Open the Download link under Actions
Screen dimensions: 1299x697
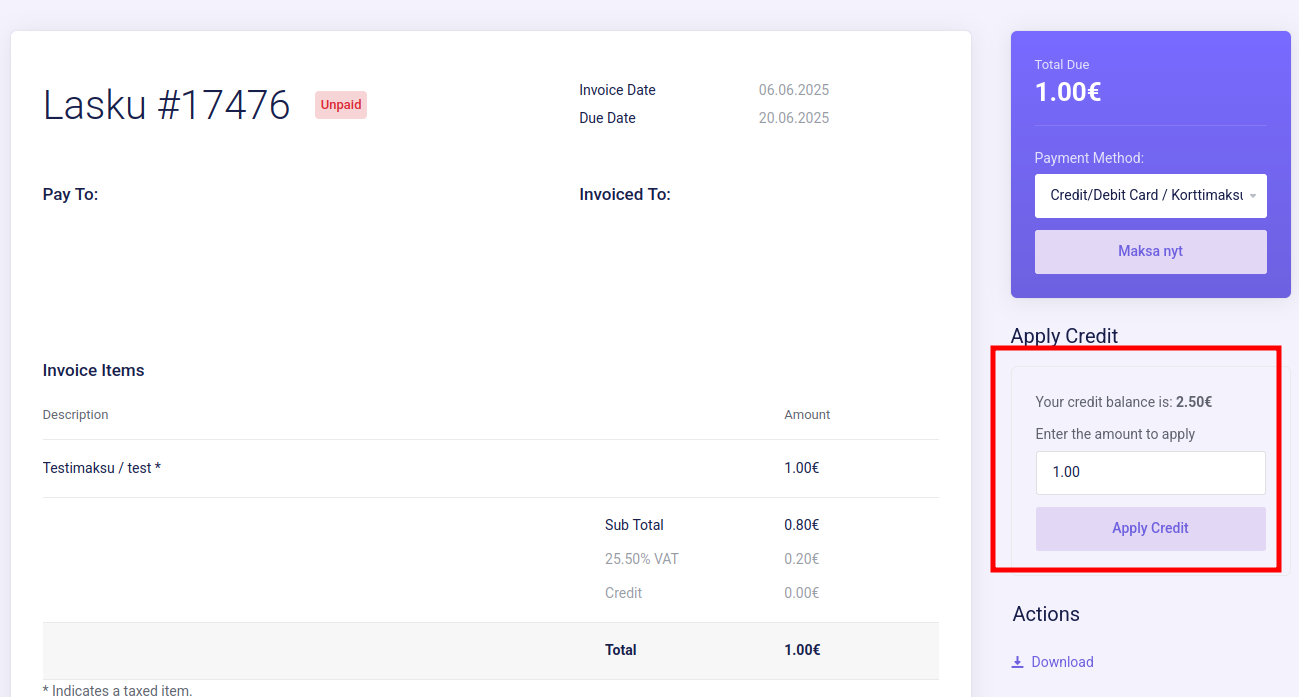point(1062,662)
